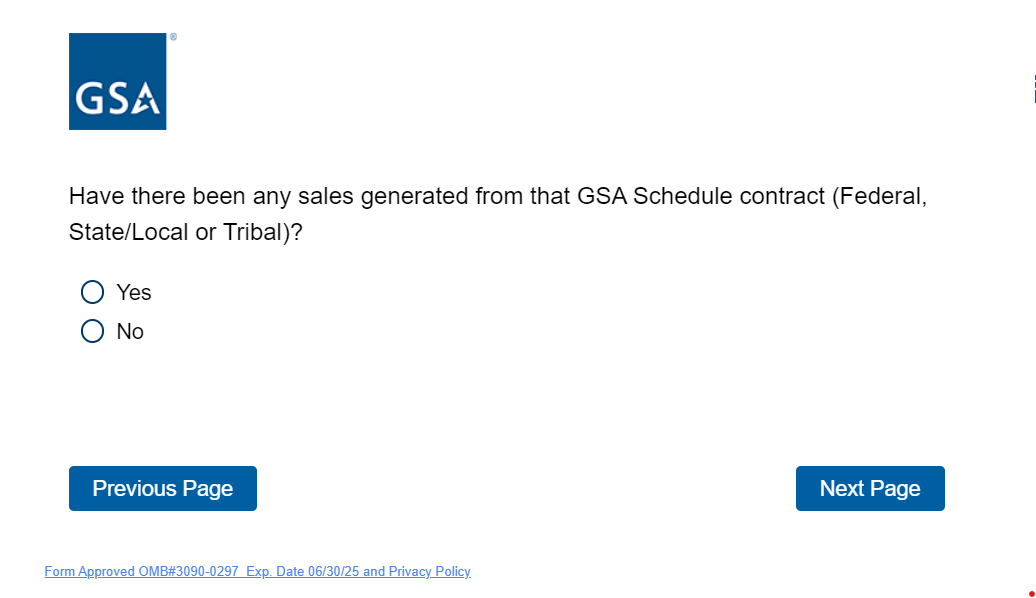Click the letter S in GSA logo

pos(116,100)
